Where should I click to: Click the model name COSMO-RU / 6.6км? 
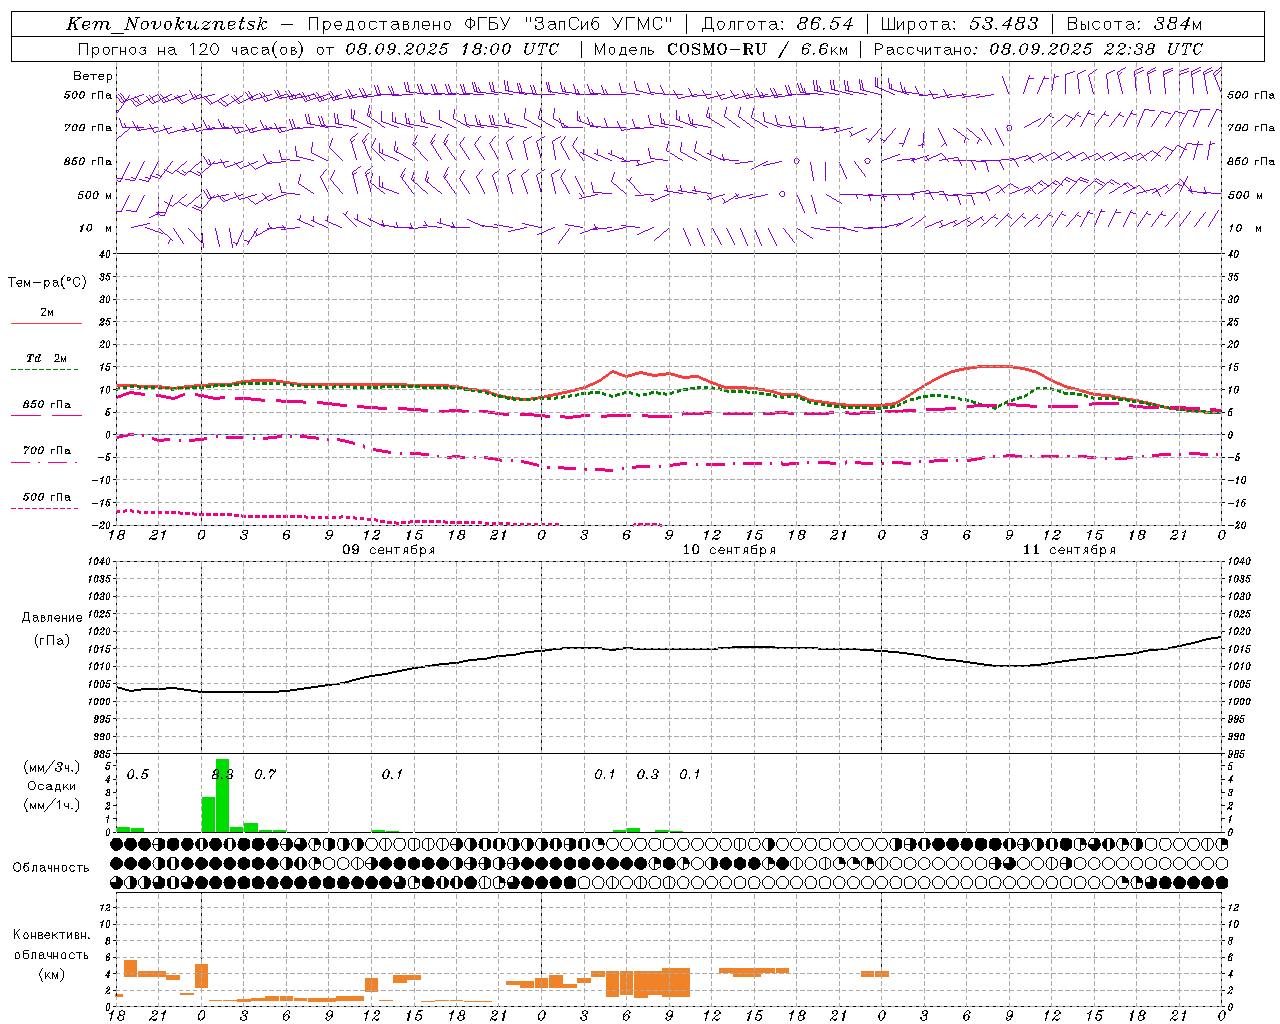[757, 49]
